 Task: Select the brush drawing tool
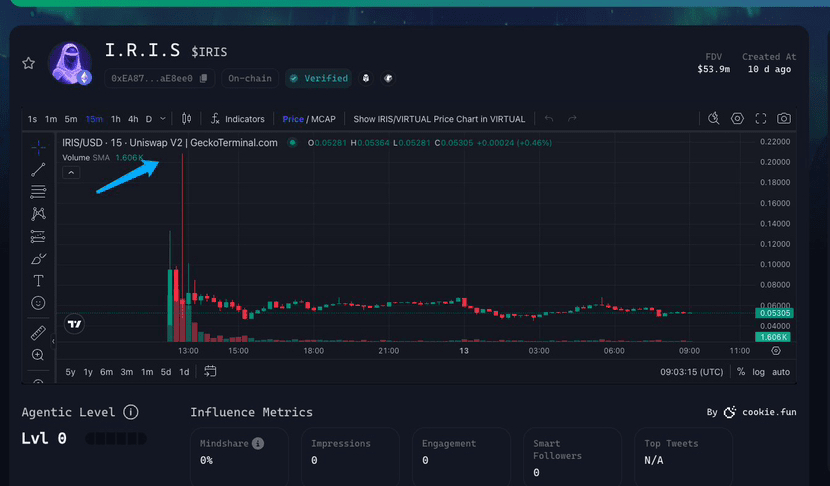point(38,258)
